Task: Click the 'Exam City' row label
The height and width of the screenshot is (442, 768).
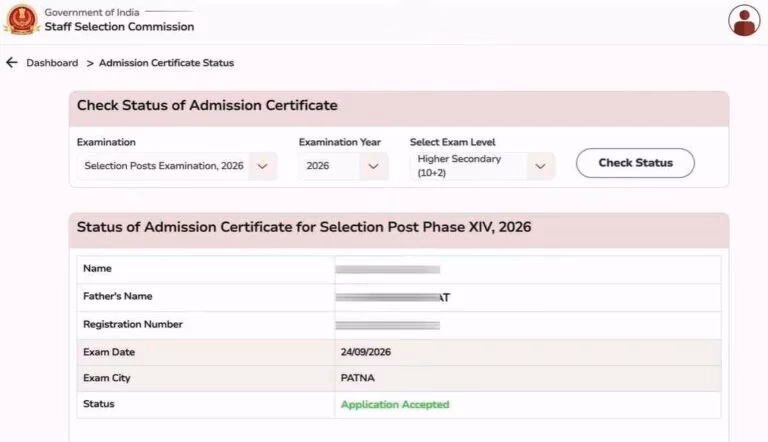Action: 107,378
